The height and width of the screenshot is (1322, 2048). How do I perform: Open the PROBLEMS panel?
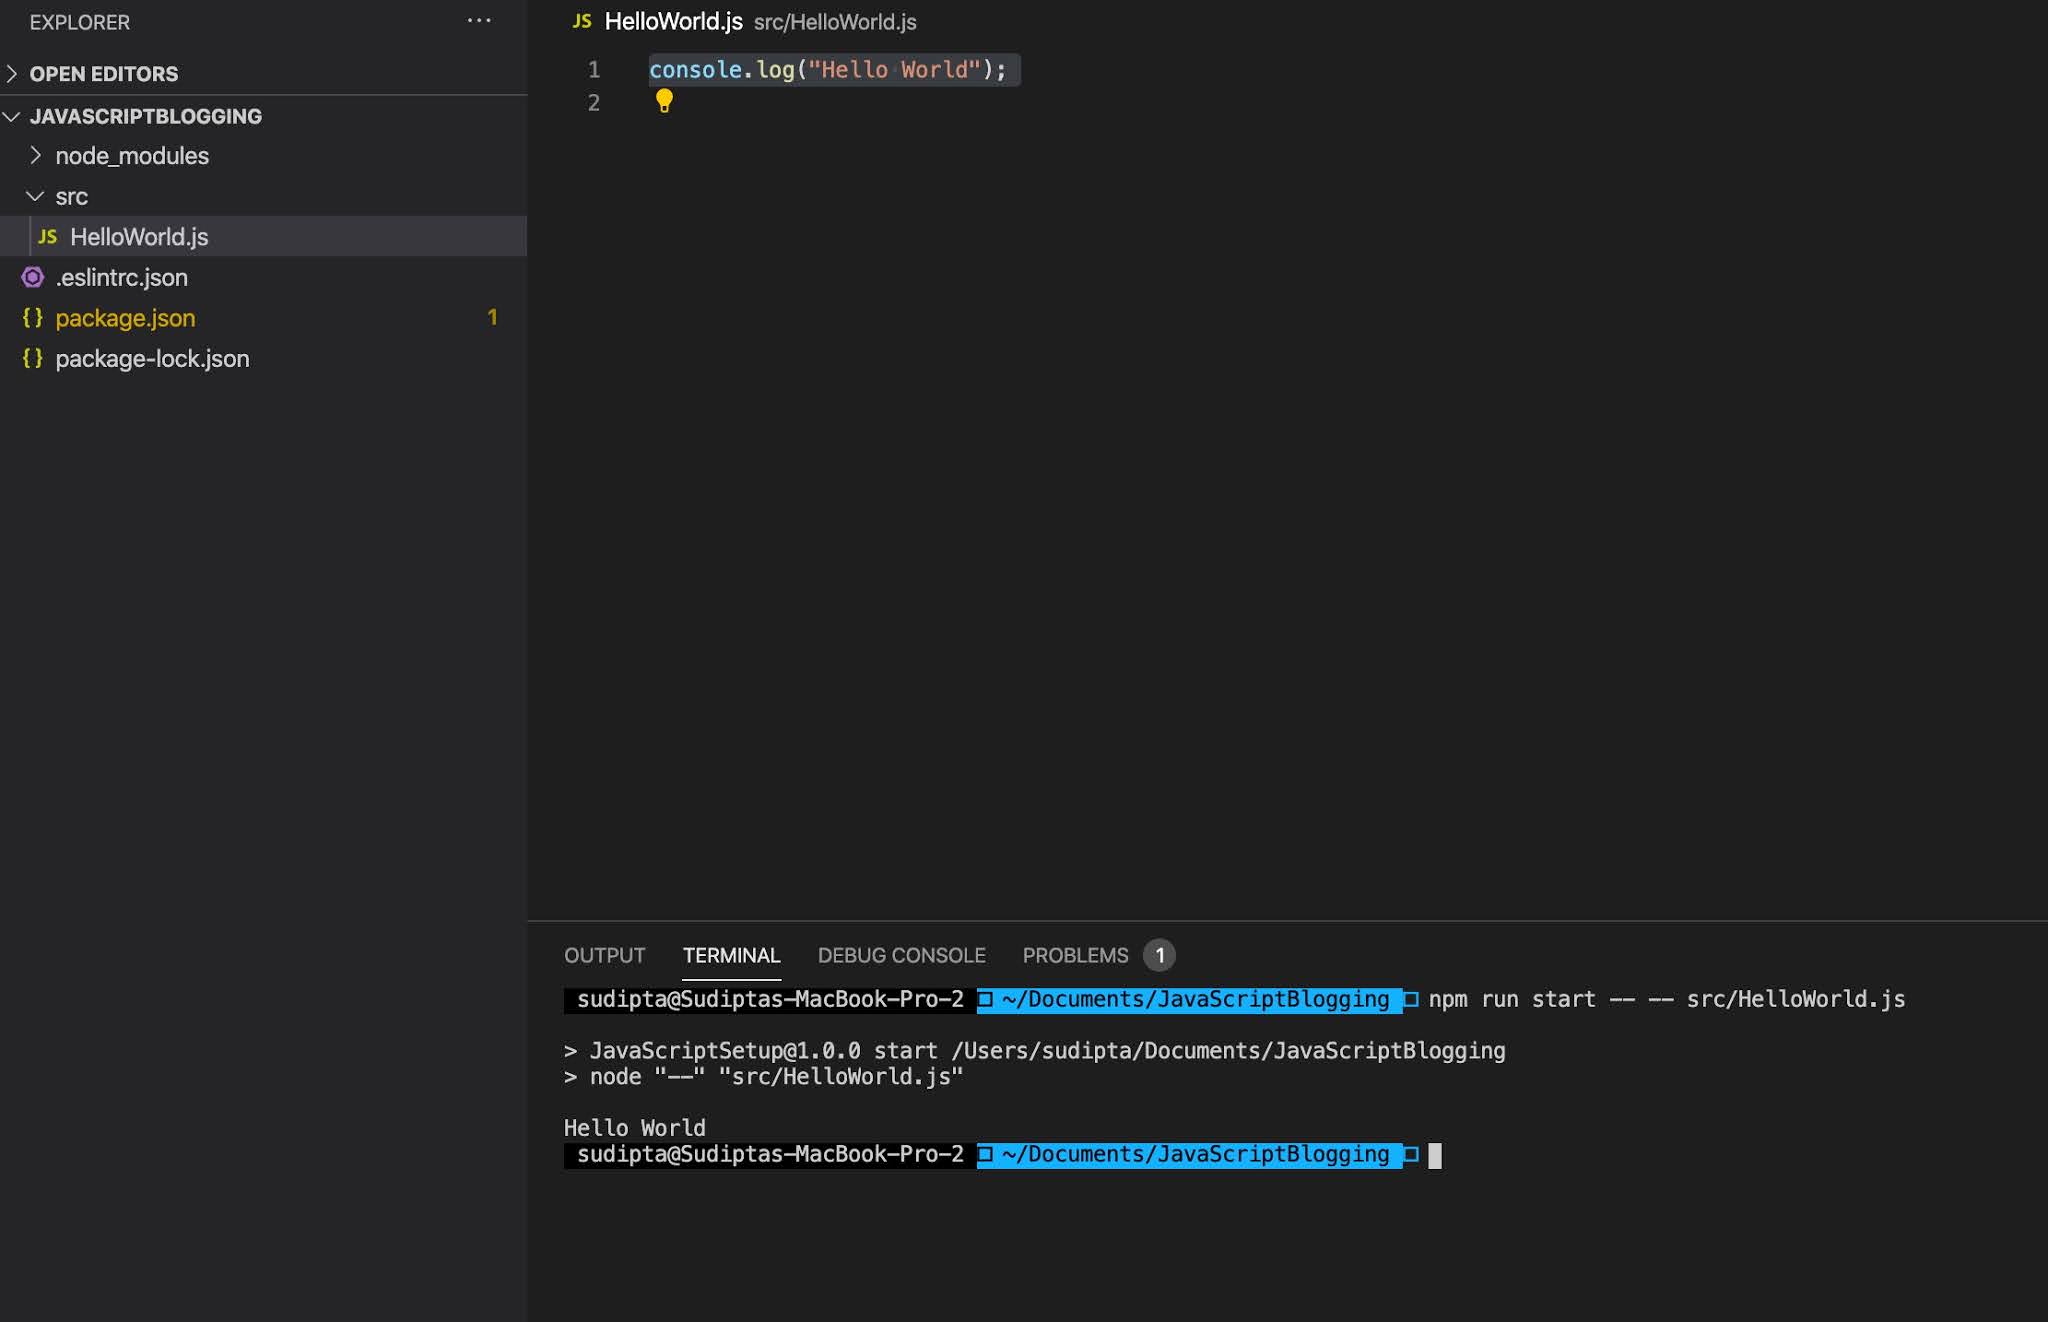click(1075, 955)
